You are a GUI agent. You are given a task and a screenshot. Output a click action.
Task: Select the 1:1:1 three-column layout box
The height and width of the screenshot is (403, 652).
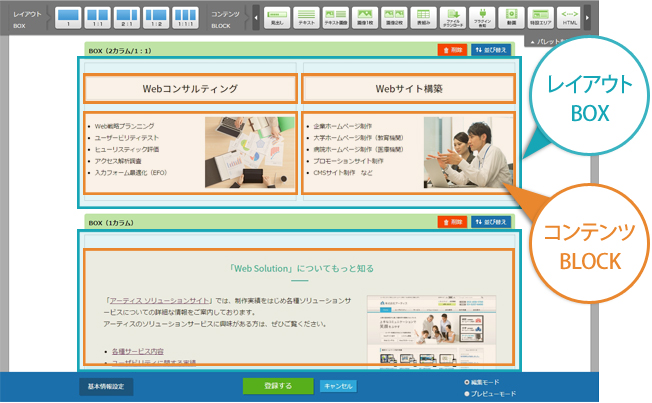(185, 18)
